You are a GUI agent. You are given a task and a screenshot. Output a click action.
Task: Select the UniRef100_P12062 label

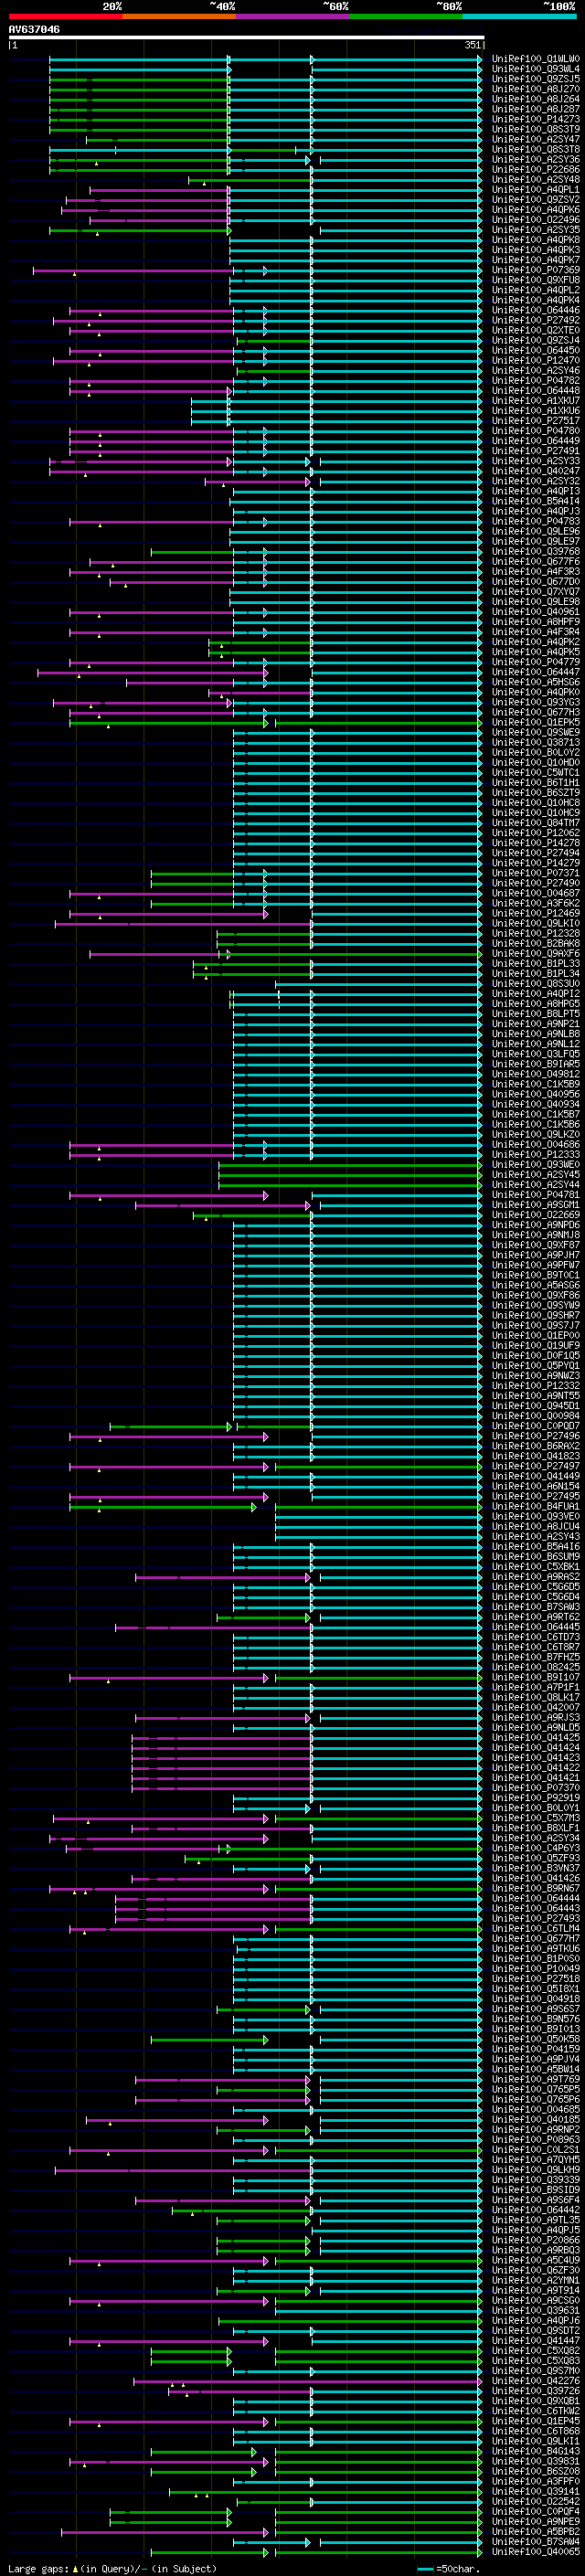pos(536,833)
